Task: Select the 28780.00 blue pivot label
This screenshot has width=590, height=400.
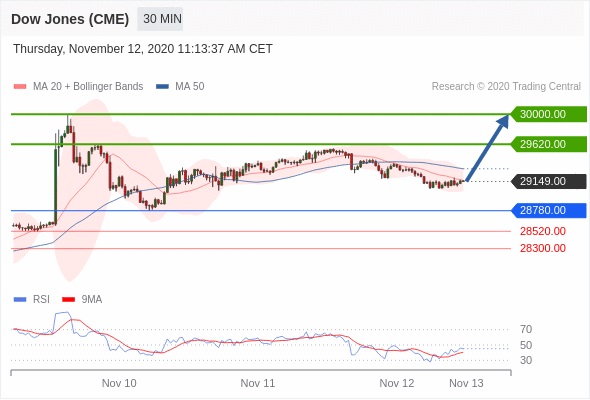Action: pos(549,210)
